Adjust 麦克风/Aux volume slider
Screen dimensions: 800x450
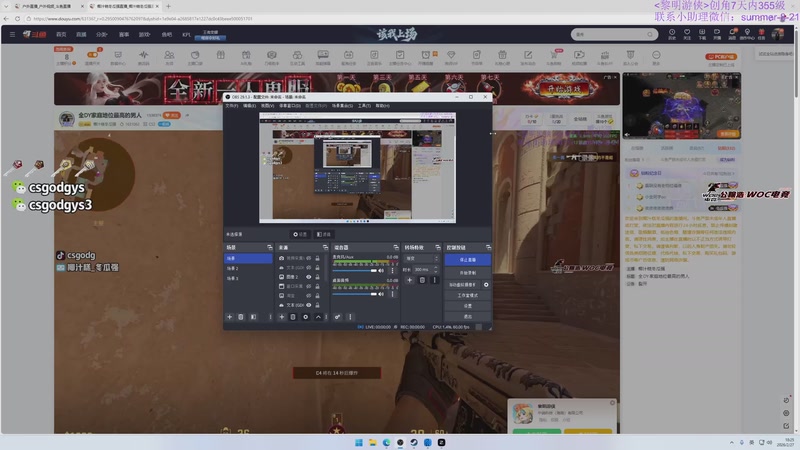click(355, 270)
